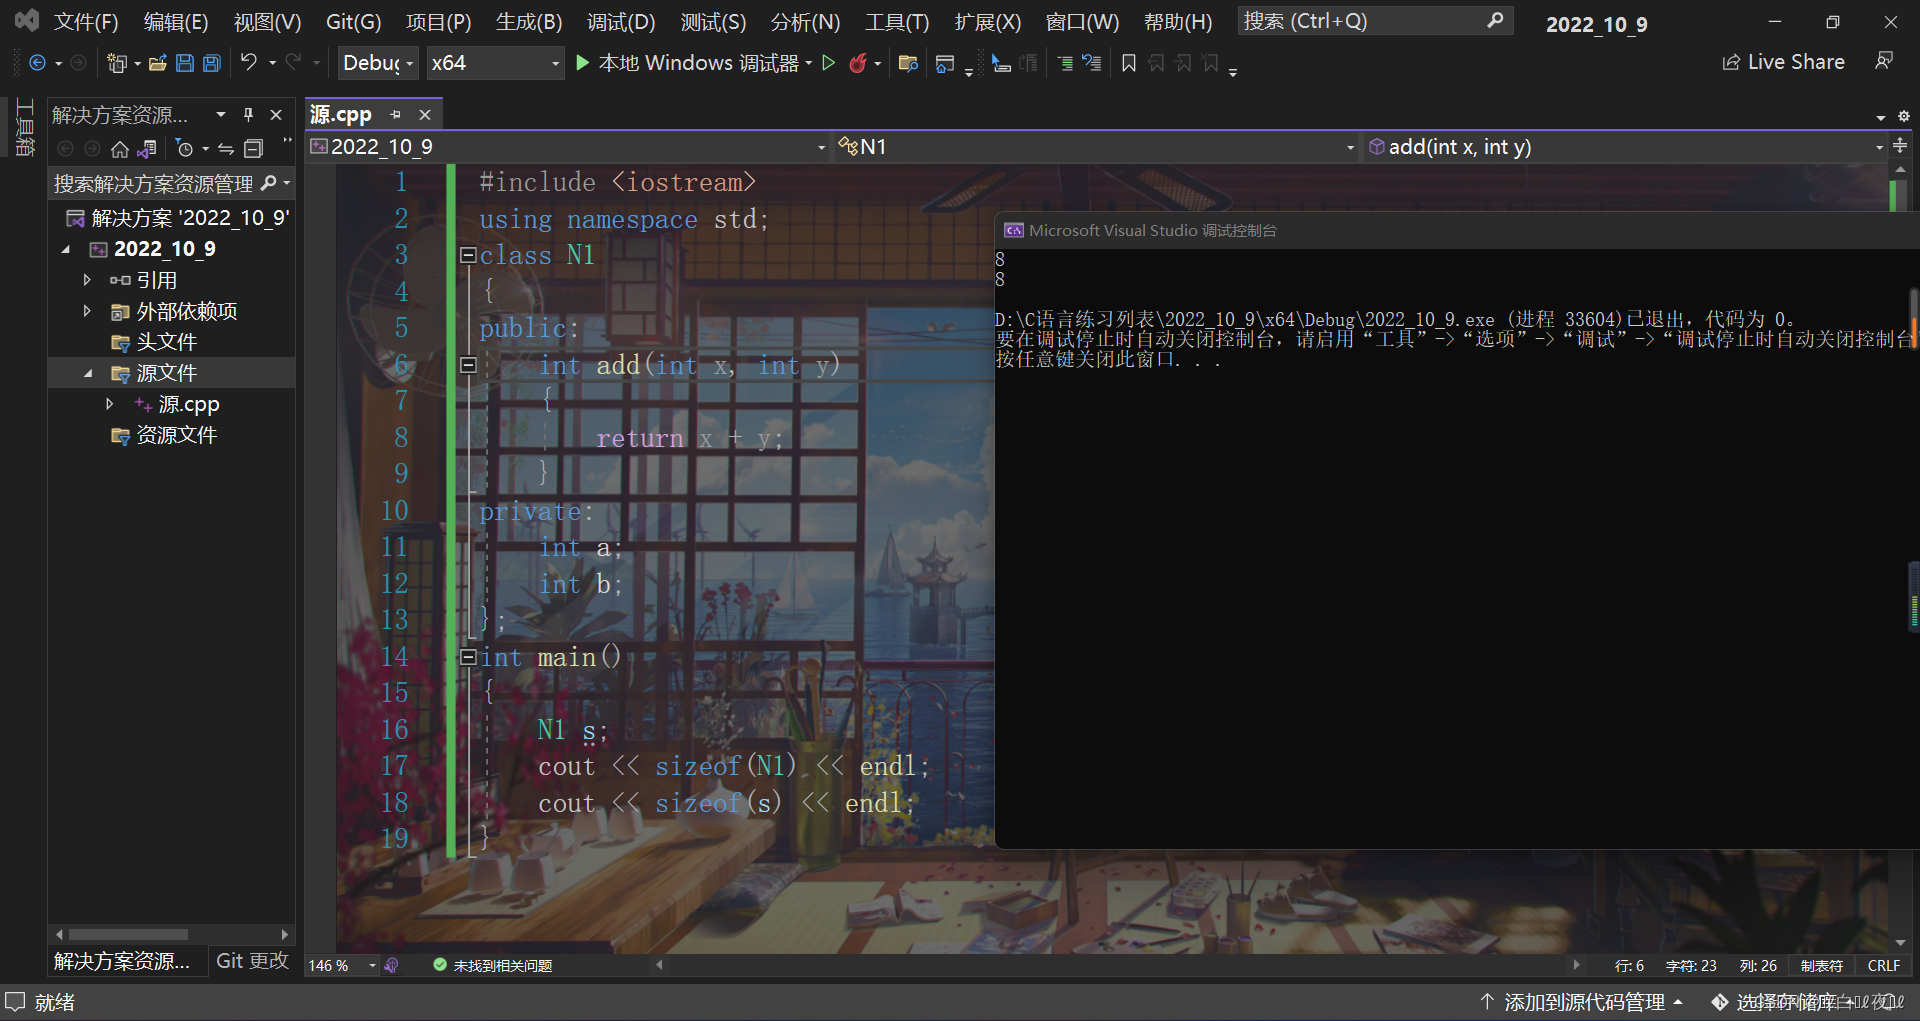This screenshot has height=1021, width=1920.
Task: Open the 调试(D) menu
Action: [621, 22]
